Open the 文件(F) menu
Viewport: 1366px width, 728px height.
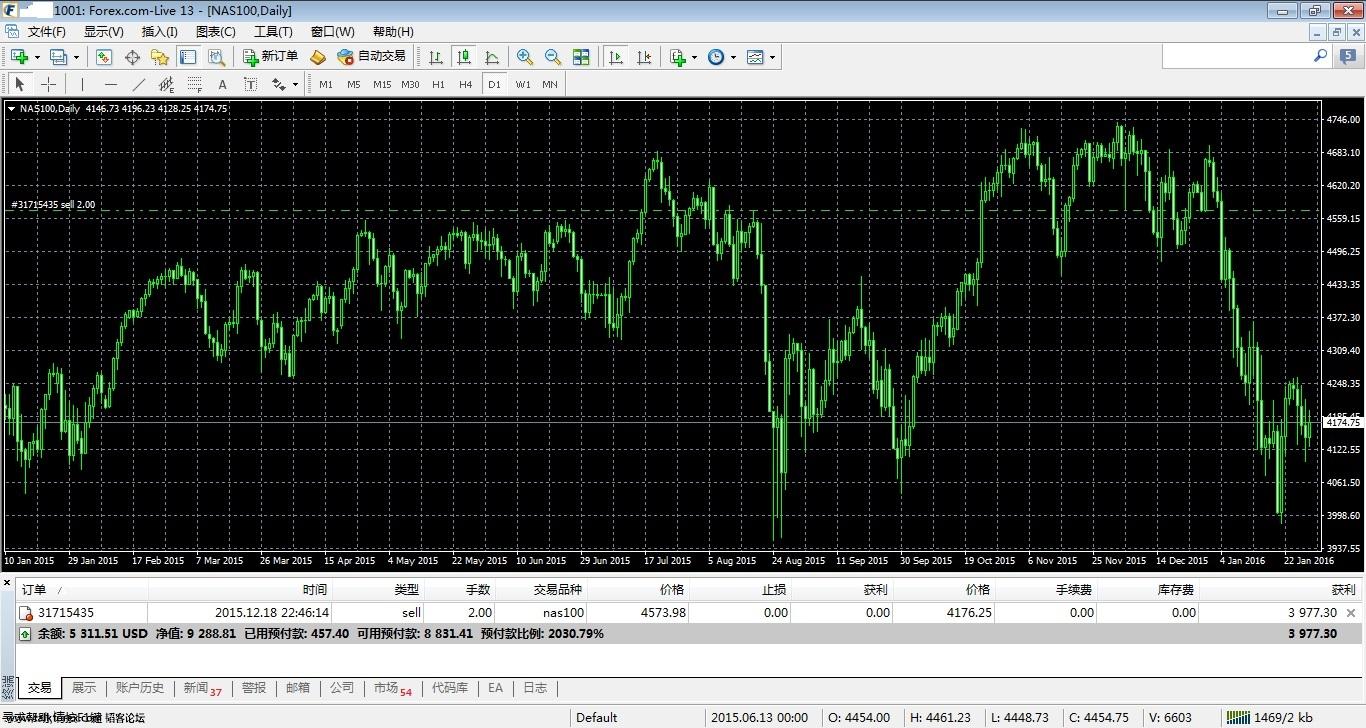point(46,31)
